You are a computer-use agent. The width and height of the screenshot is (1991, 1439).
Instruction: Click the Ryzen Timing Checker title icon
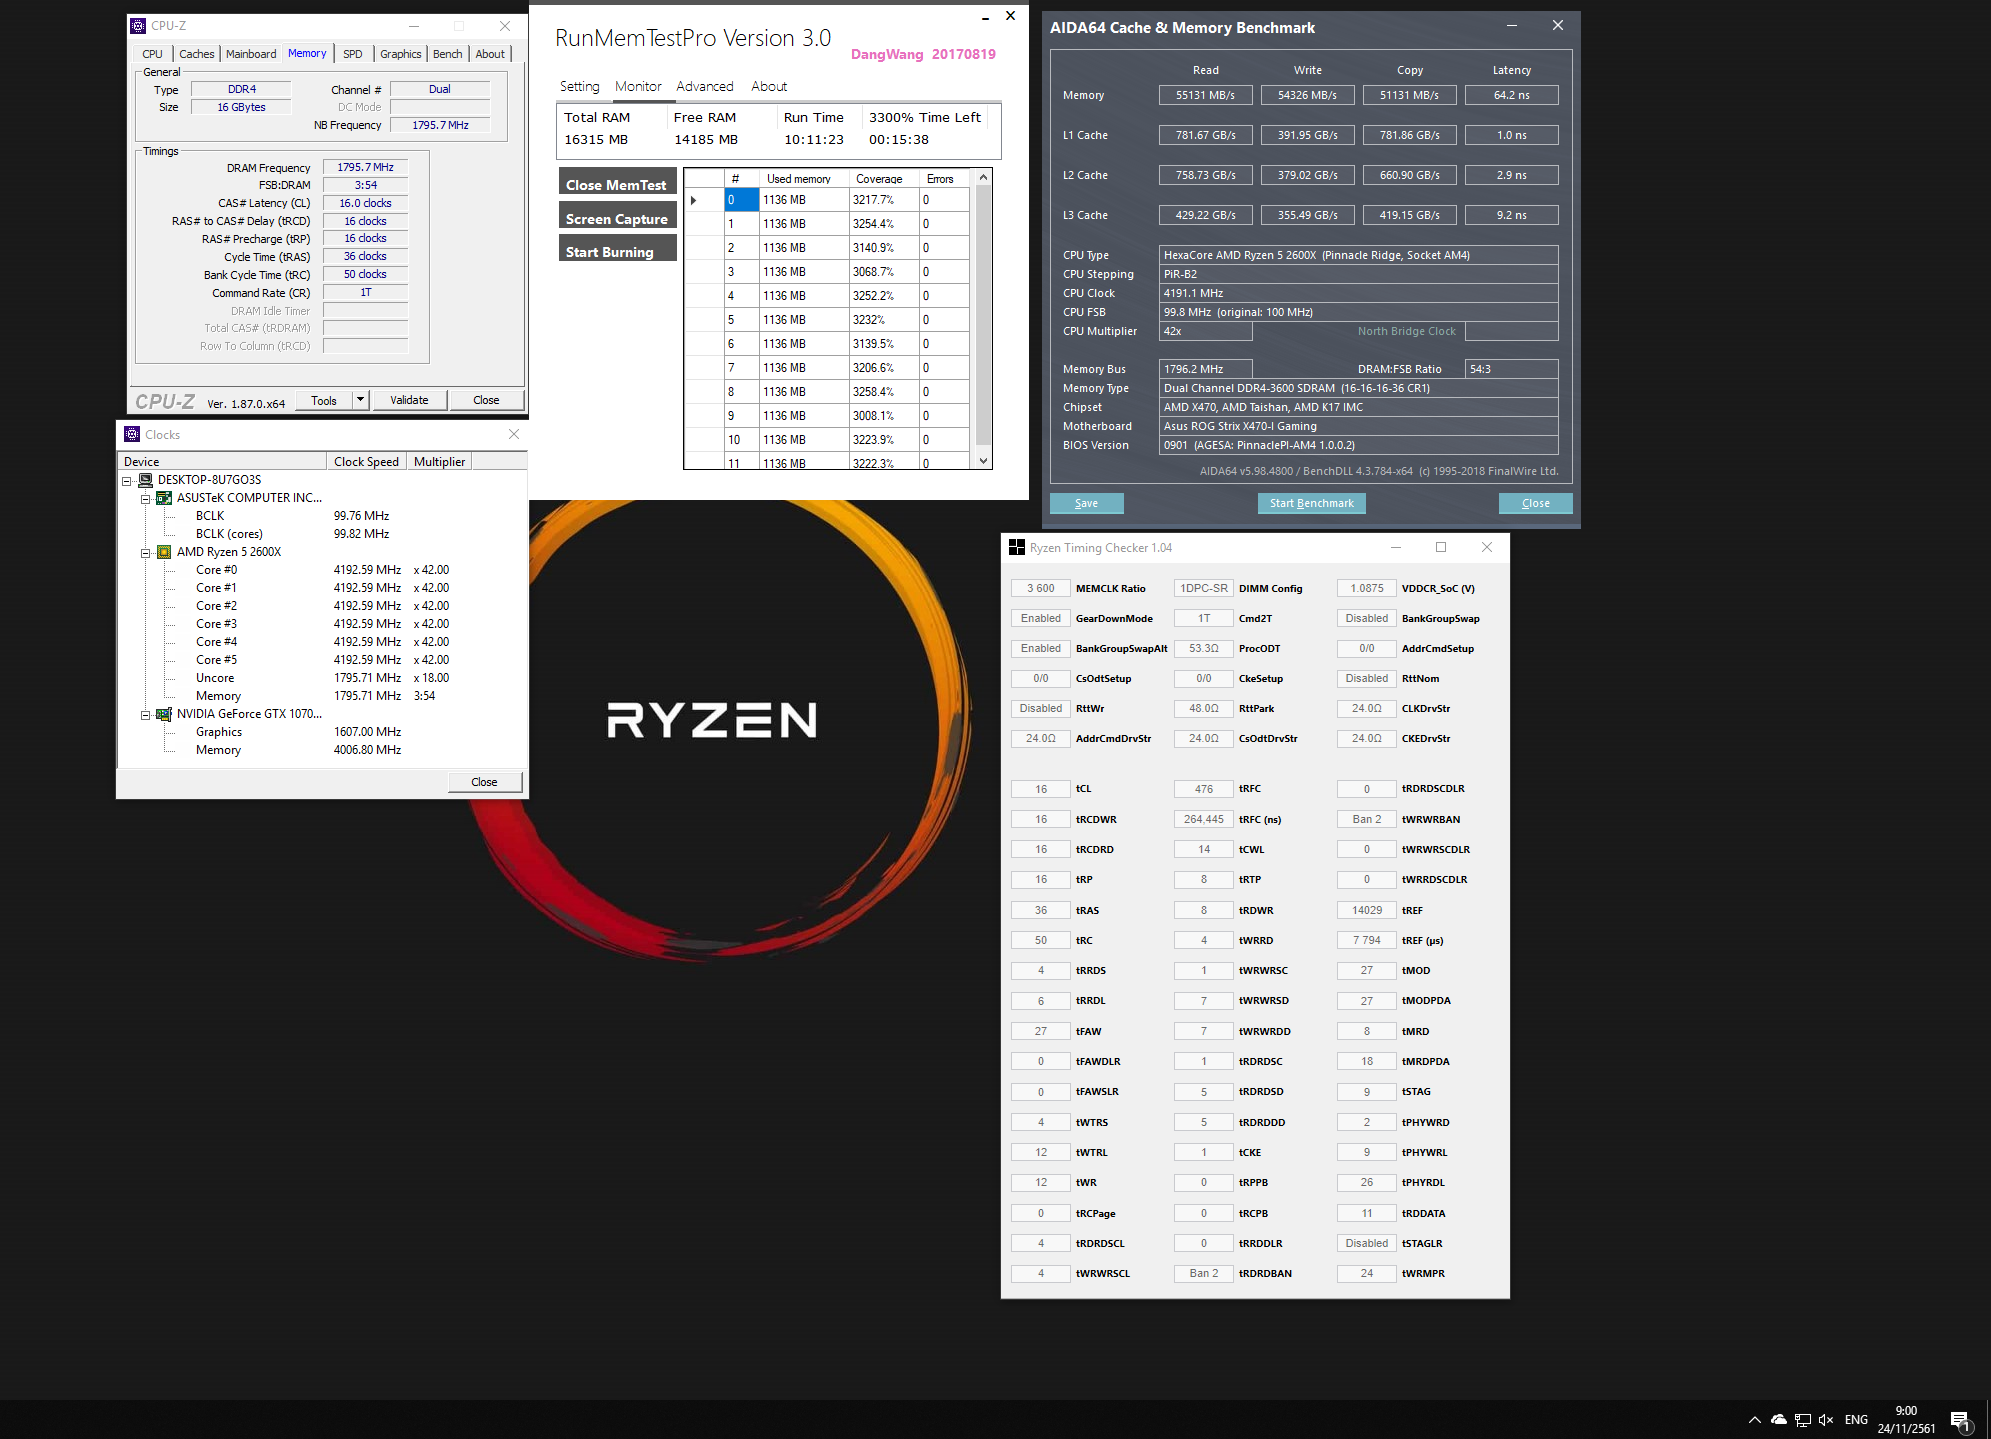click(x=1017, y=547)
